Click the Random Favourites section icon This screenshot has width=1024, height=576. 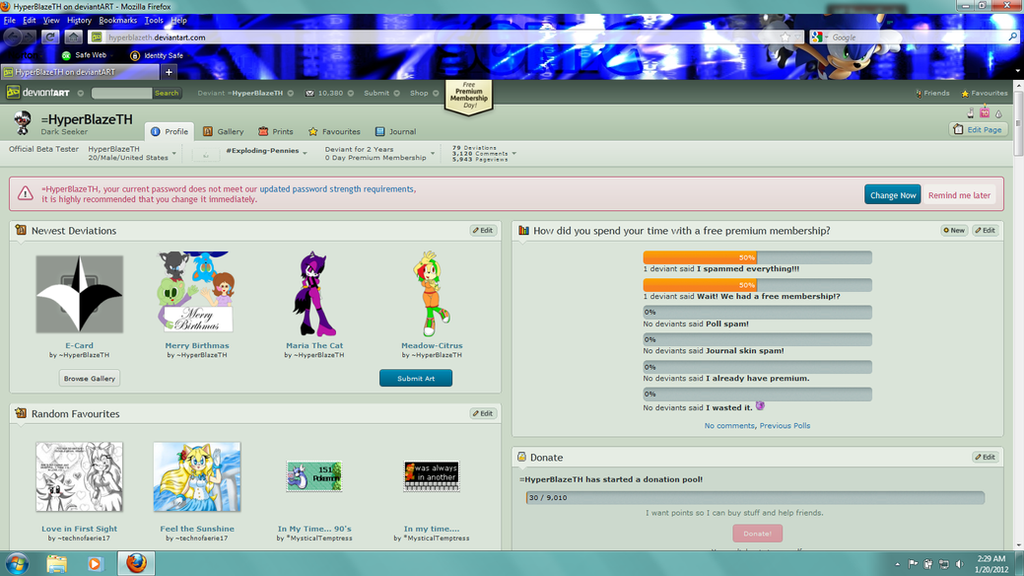click(21, 413)
